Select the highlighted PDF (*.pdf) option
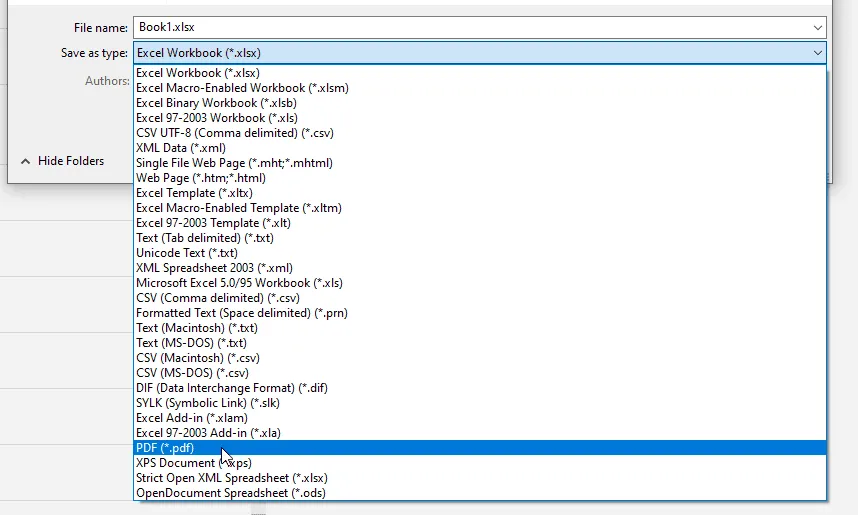Image resolution: width=858 pixels, height=515 pixels. pos(479,448)
